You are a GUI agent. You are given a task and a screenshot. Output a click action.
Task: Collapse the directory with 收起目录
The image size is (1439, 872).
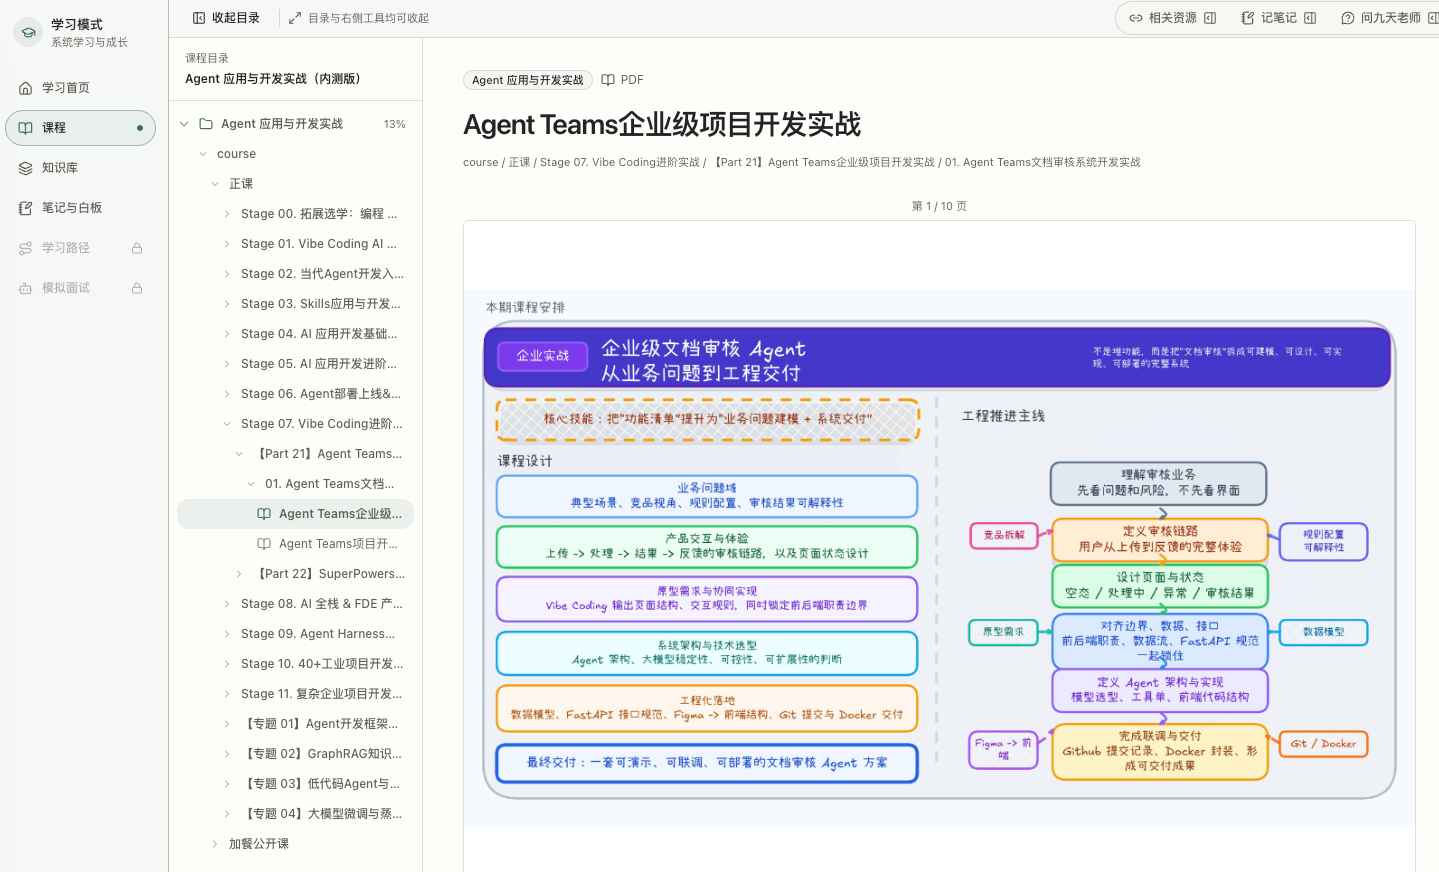click(226, 18)
